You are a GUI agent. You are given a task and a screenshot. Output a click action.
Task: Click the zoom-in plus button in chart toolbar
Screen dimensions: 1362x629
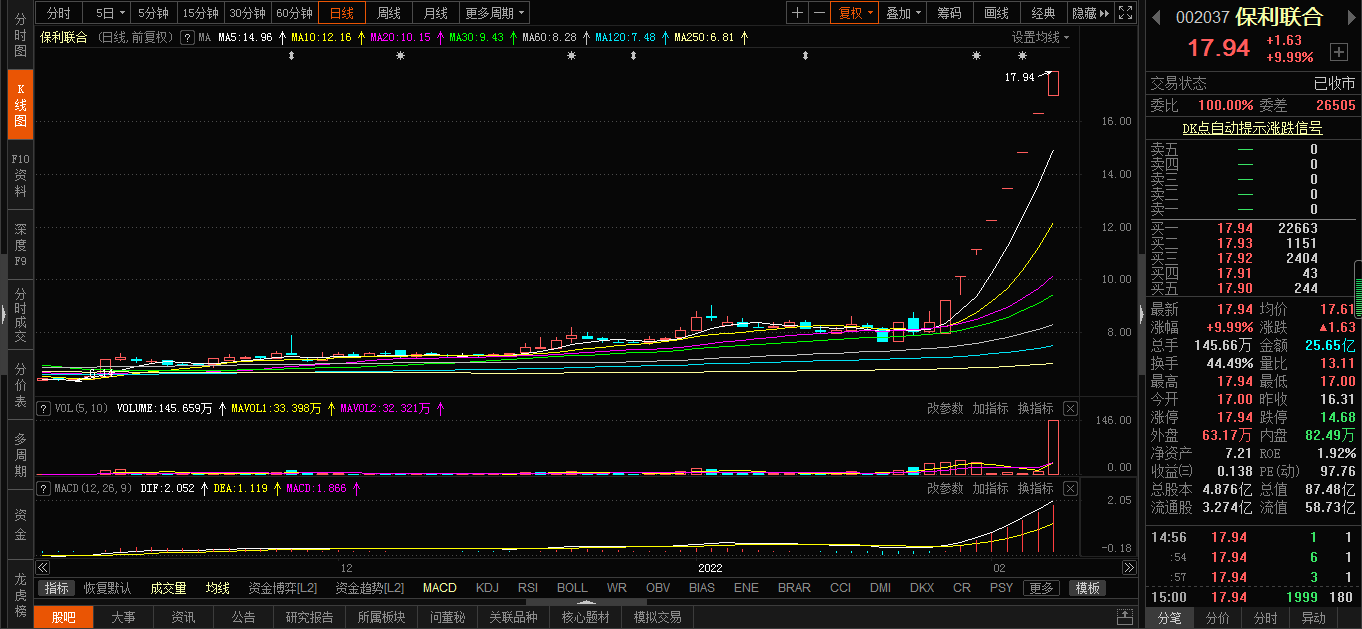(797, 13)
